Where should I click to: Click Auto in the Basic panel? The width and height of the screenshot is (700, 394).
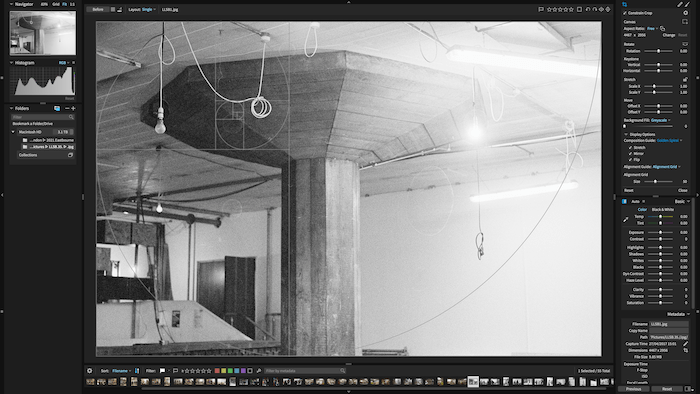coord(635,201)
